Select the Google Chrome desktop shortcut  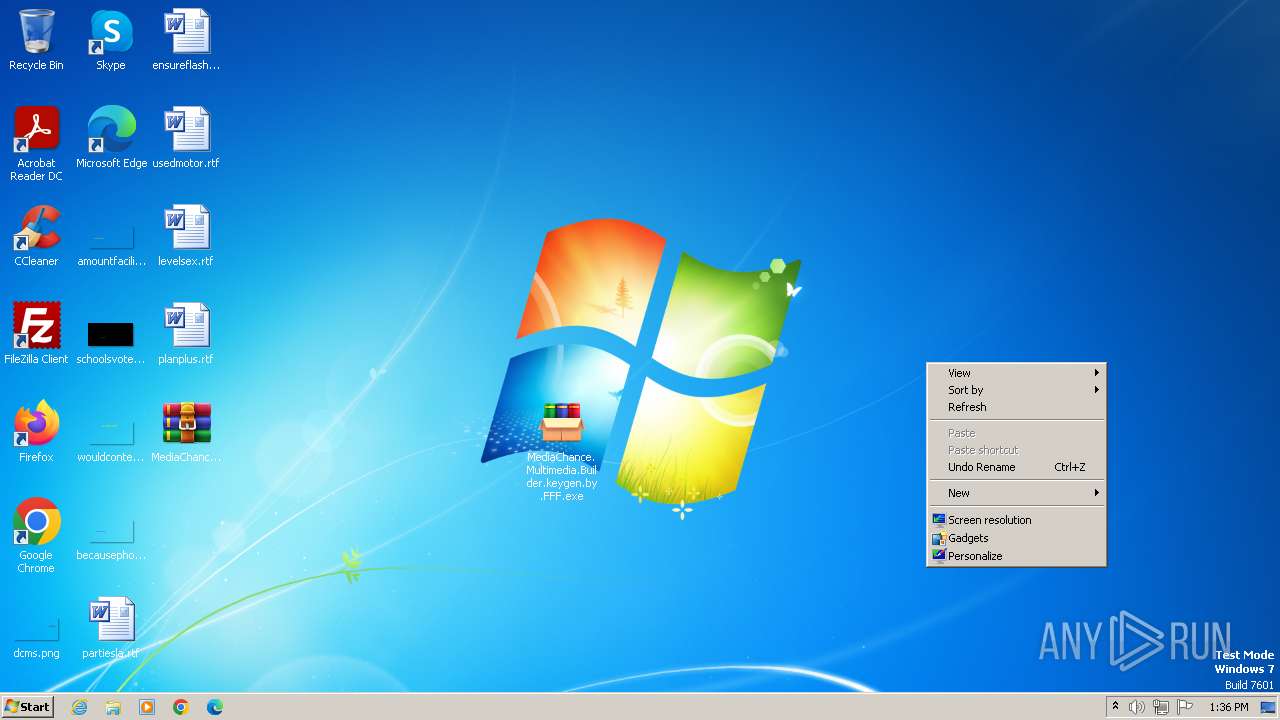36,535
